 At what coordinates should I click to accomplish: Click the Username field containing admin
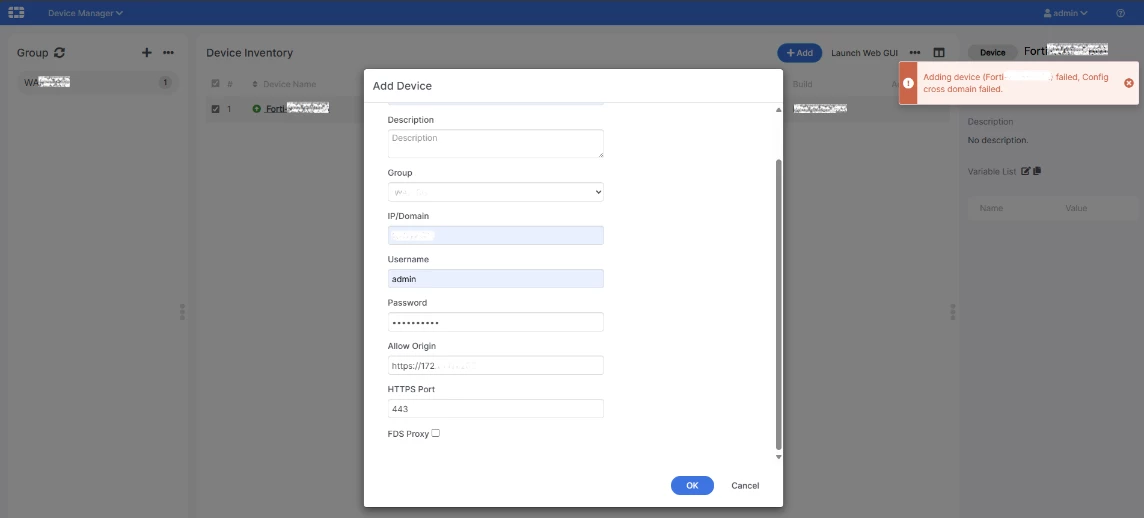(495, 279)
